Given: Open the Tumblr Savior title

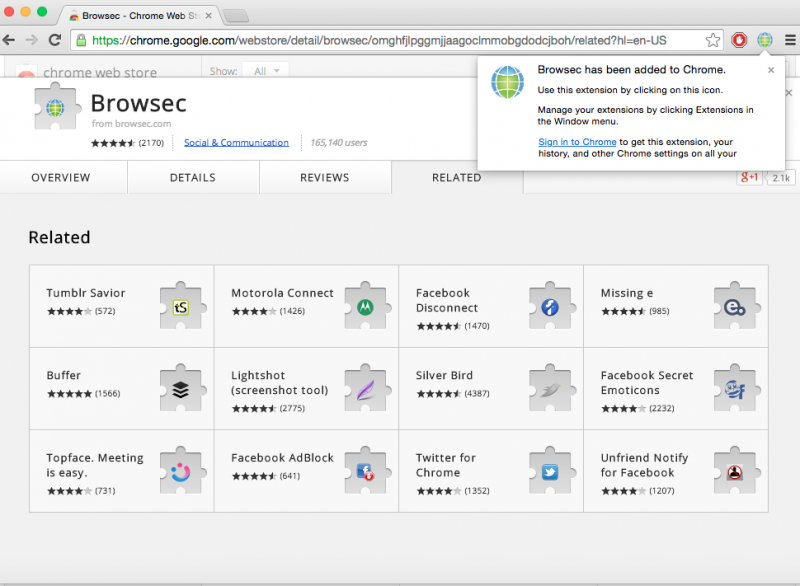Looking at the screenshot, I should pyautogui.click(x=86, y=293).
